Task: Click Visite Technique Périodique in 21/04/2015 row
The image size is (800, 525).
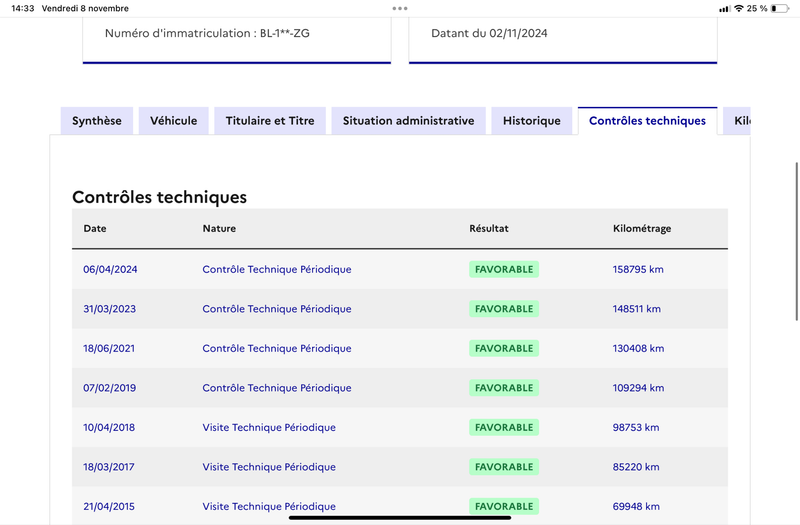Action: (269, 507)
